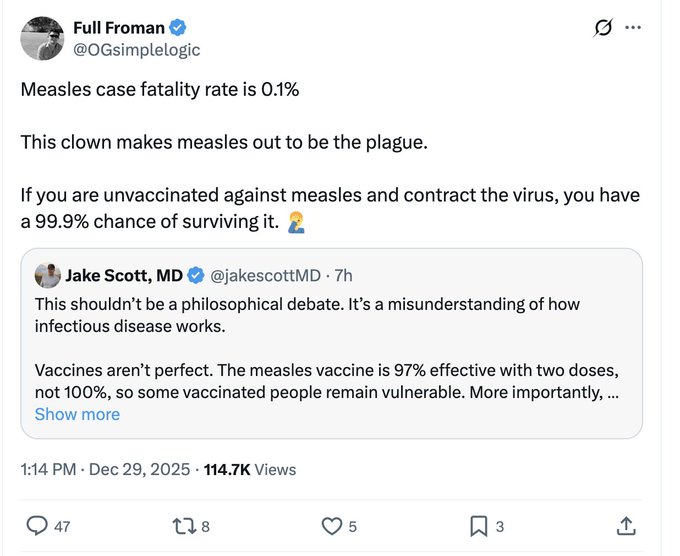
Task: Click the @jakescottMD handle
Action: coord(264,275)
